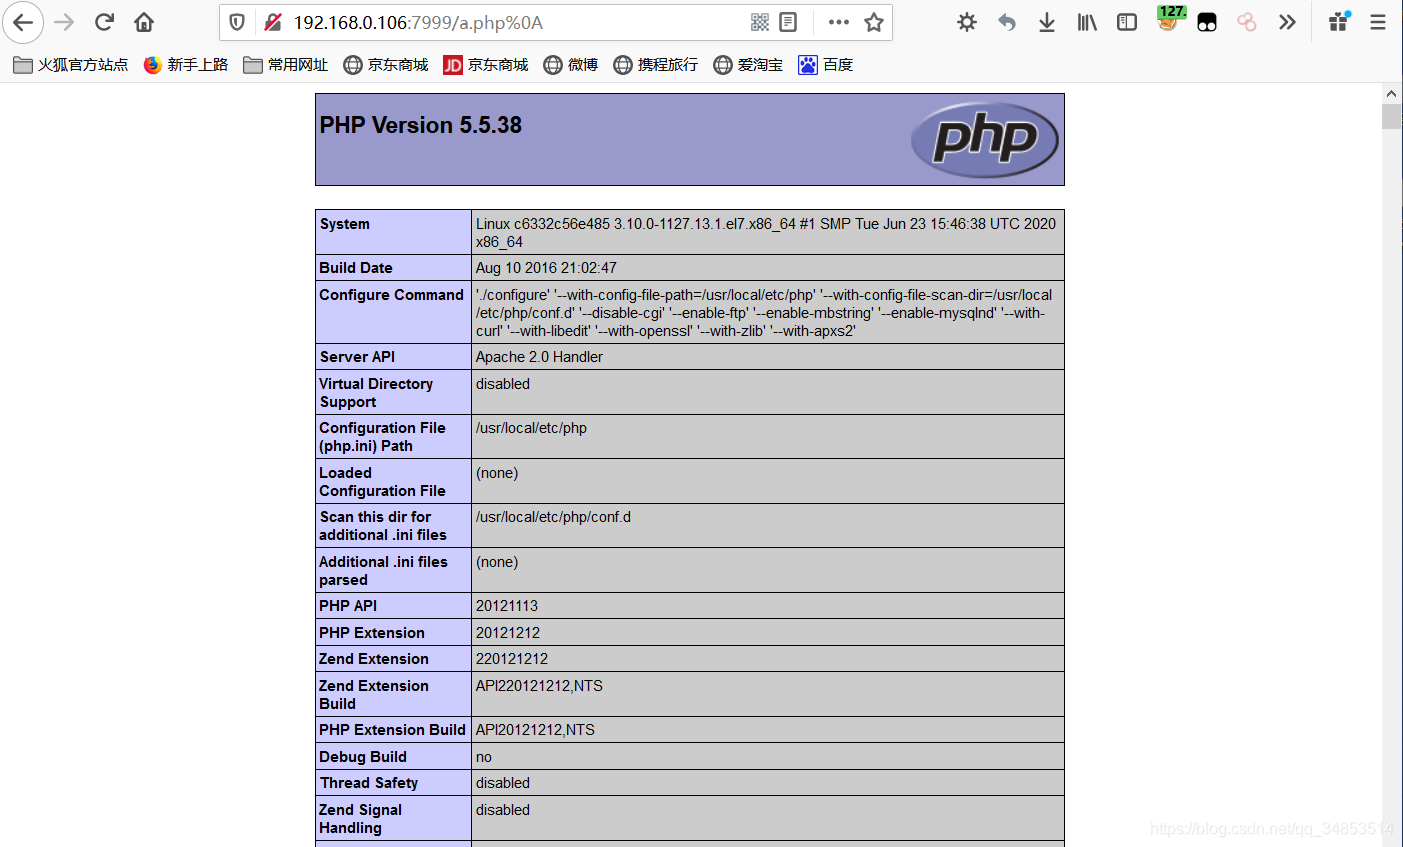Click the PHP logo image
This screenshot has height=847, width=1403.
pyautogui.click(x=985, y=140)
